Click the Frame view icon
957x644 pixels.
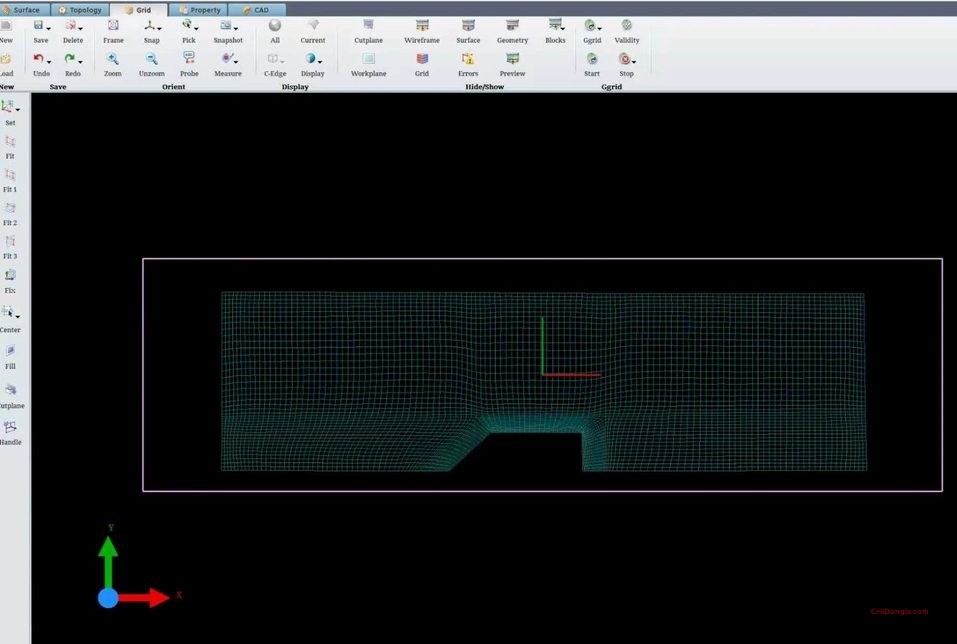(113, 25)
